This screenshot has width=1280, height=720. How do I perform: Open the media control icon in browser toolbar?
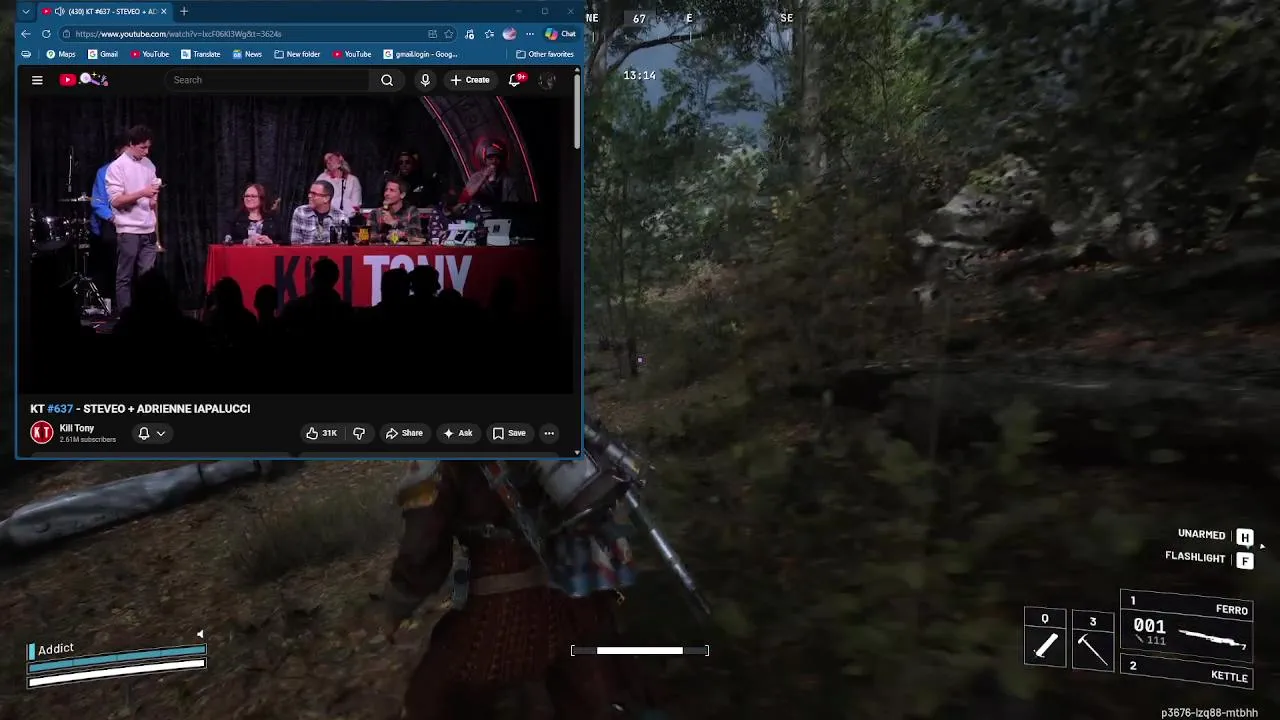(469, 34)
